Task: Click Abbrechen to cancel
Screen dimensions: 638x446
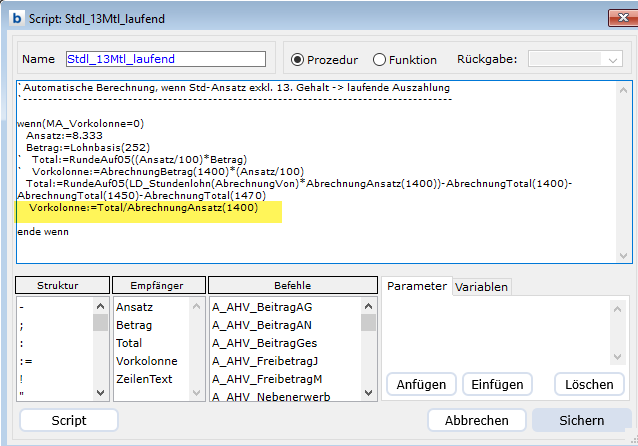Action: click(x=476, y=420)
